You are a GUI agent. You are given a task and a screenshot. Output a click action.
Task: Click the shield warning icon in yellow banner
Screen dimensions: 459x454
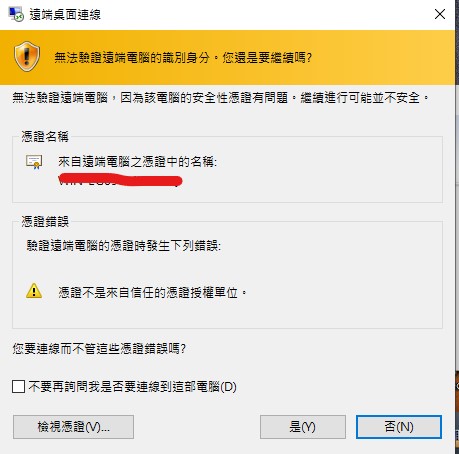coord(27,56)
